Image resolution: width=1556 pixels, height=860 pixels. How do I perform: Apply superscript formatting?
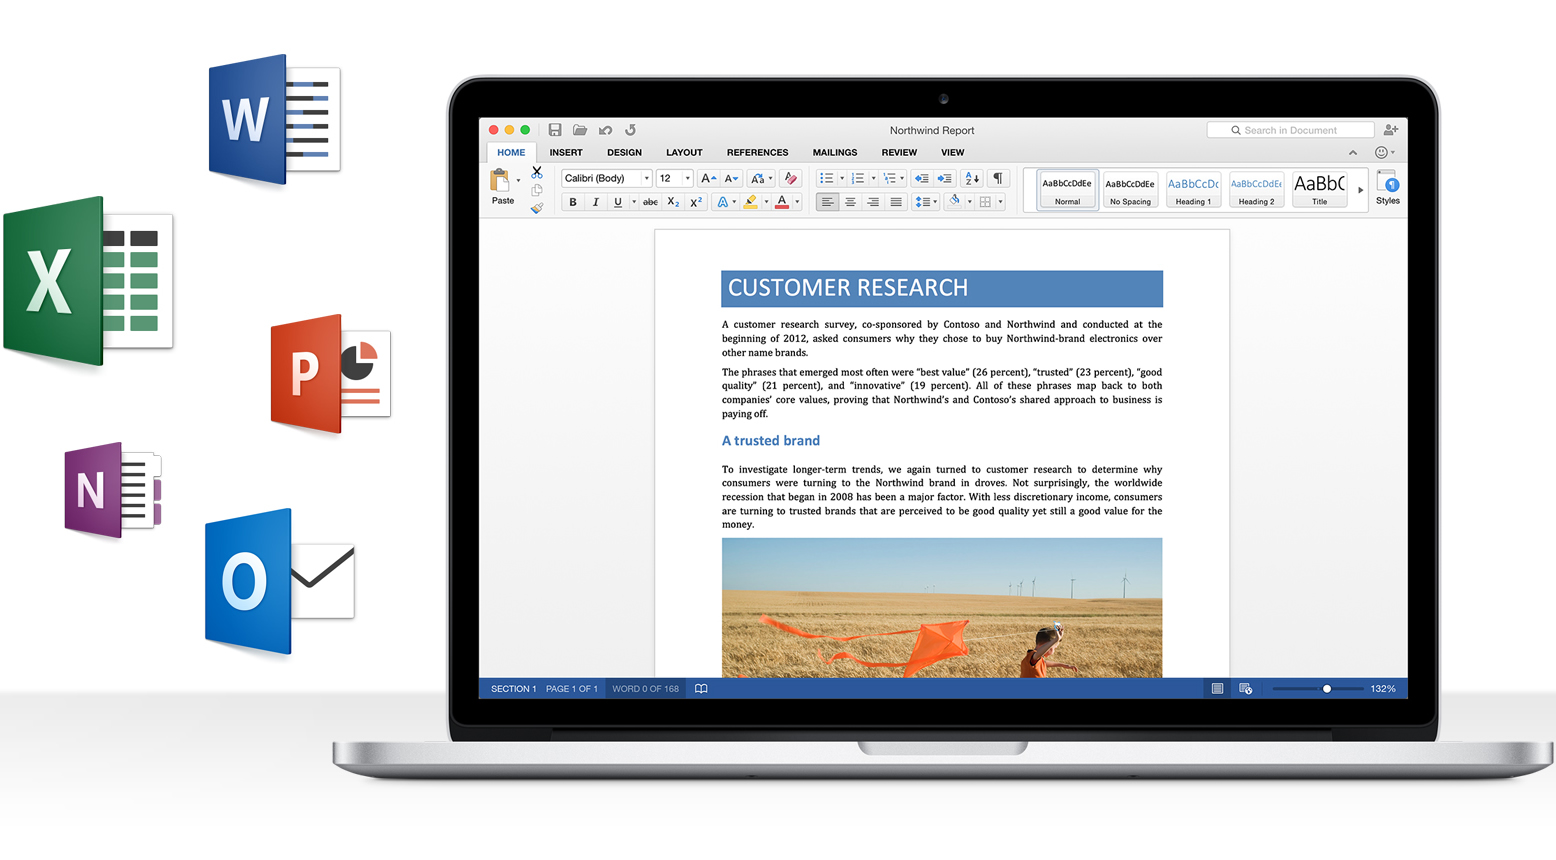click(x=696, y=202)
